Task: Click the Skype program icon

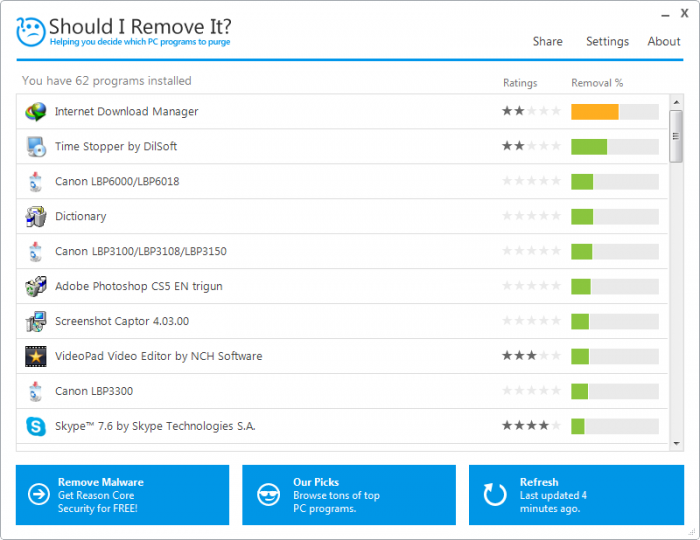Action: click(36, 426)
